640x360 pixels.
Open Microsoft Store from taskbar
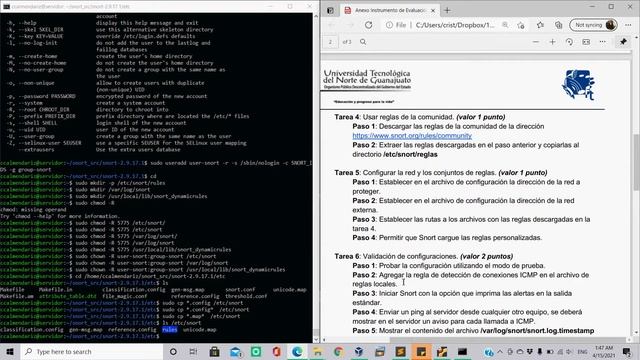click(214, 351)
